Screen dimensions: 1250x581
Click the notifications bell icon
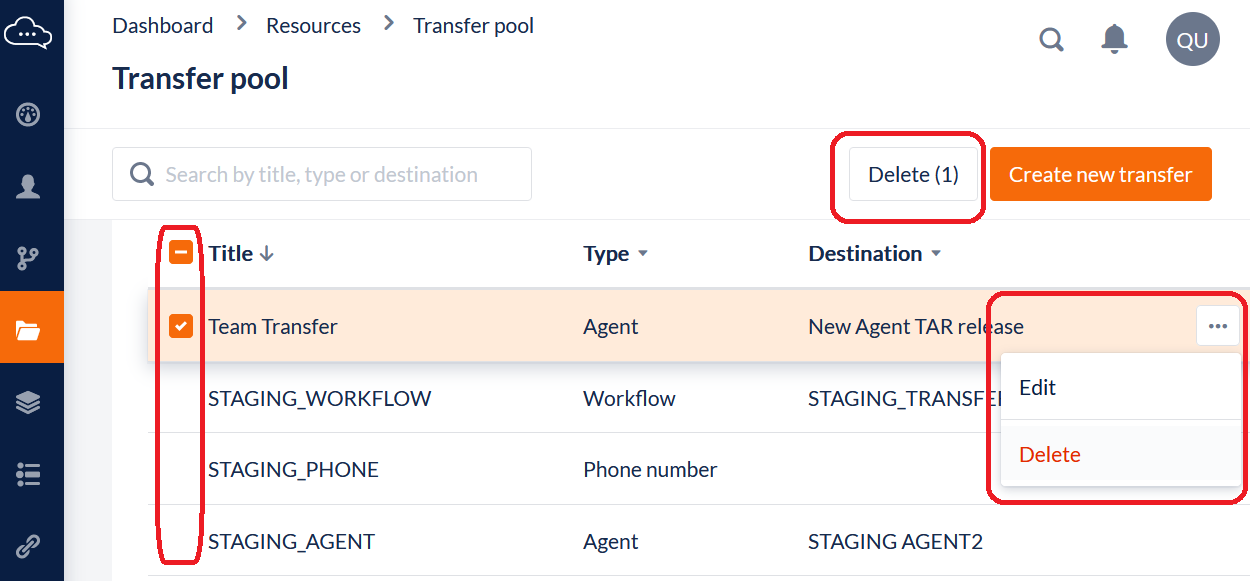click(x=1114, y=40)
